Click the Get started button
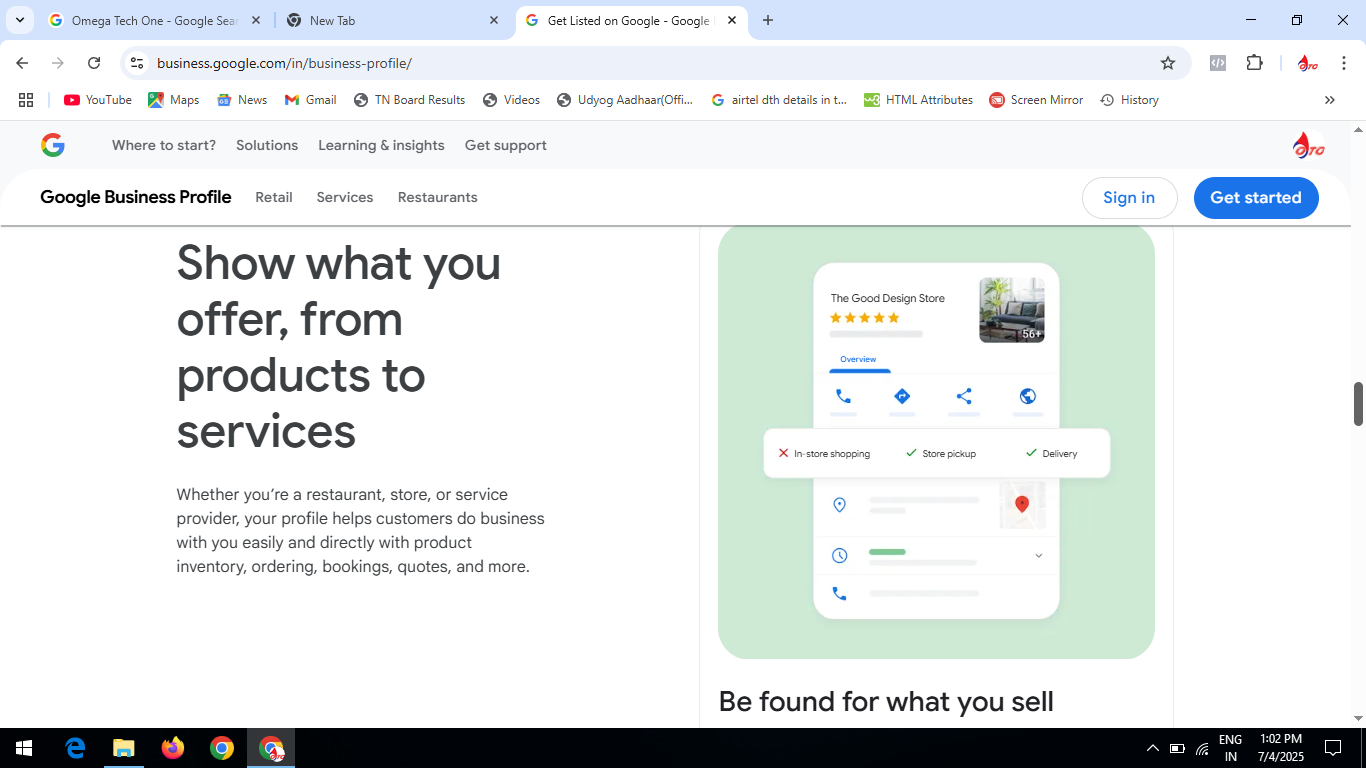The height and width of the screenshot is (768, 1366). tap(1255, 198)
